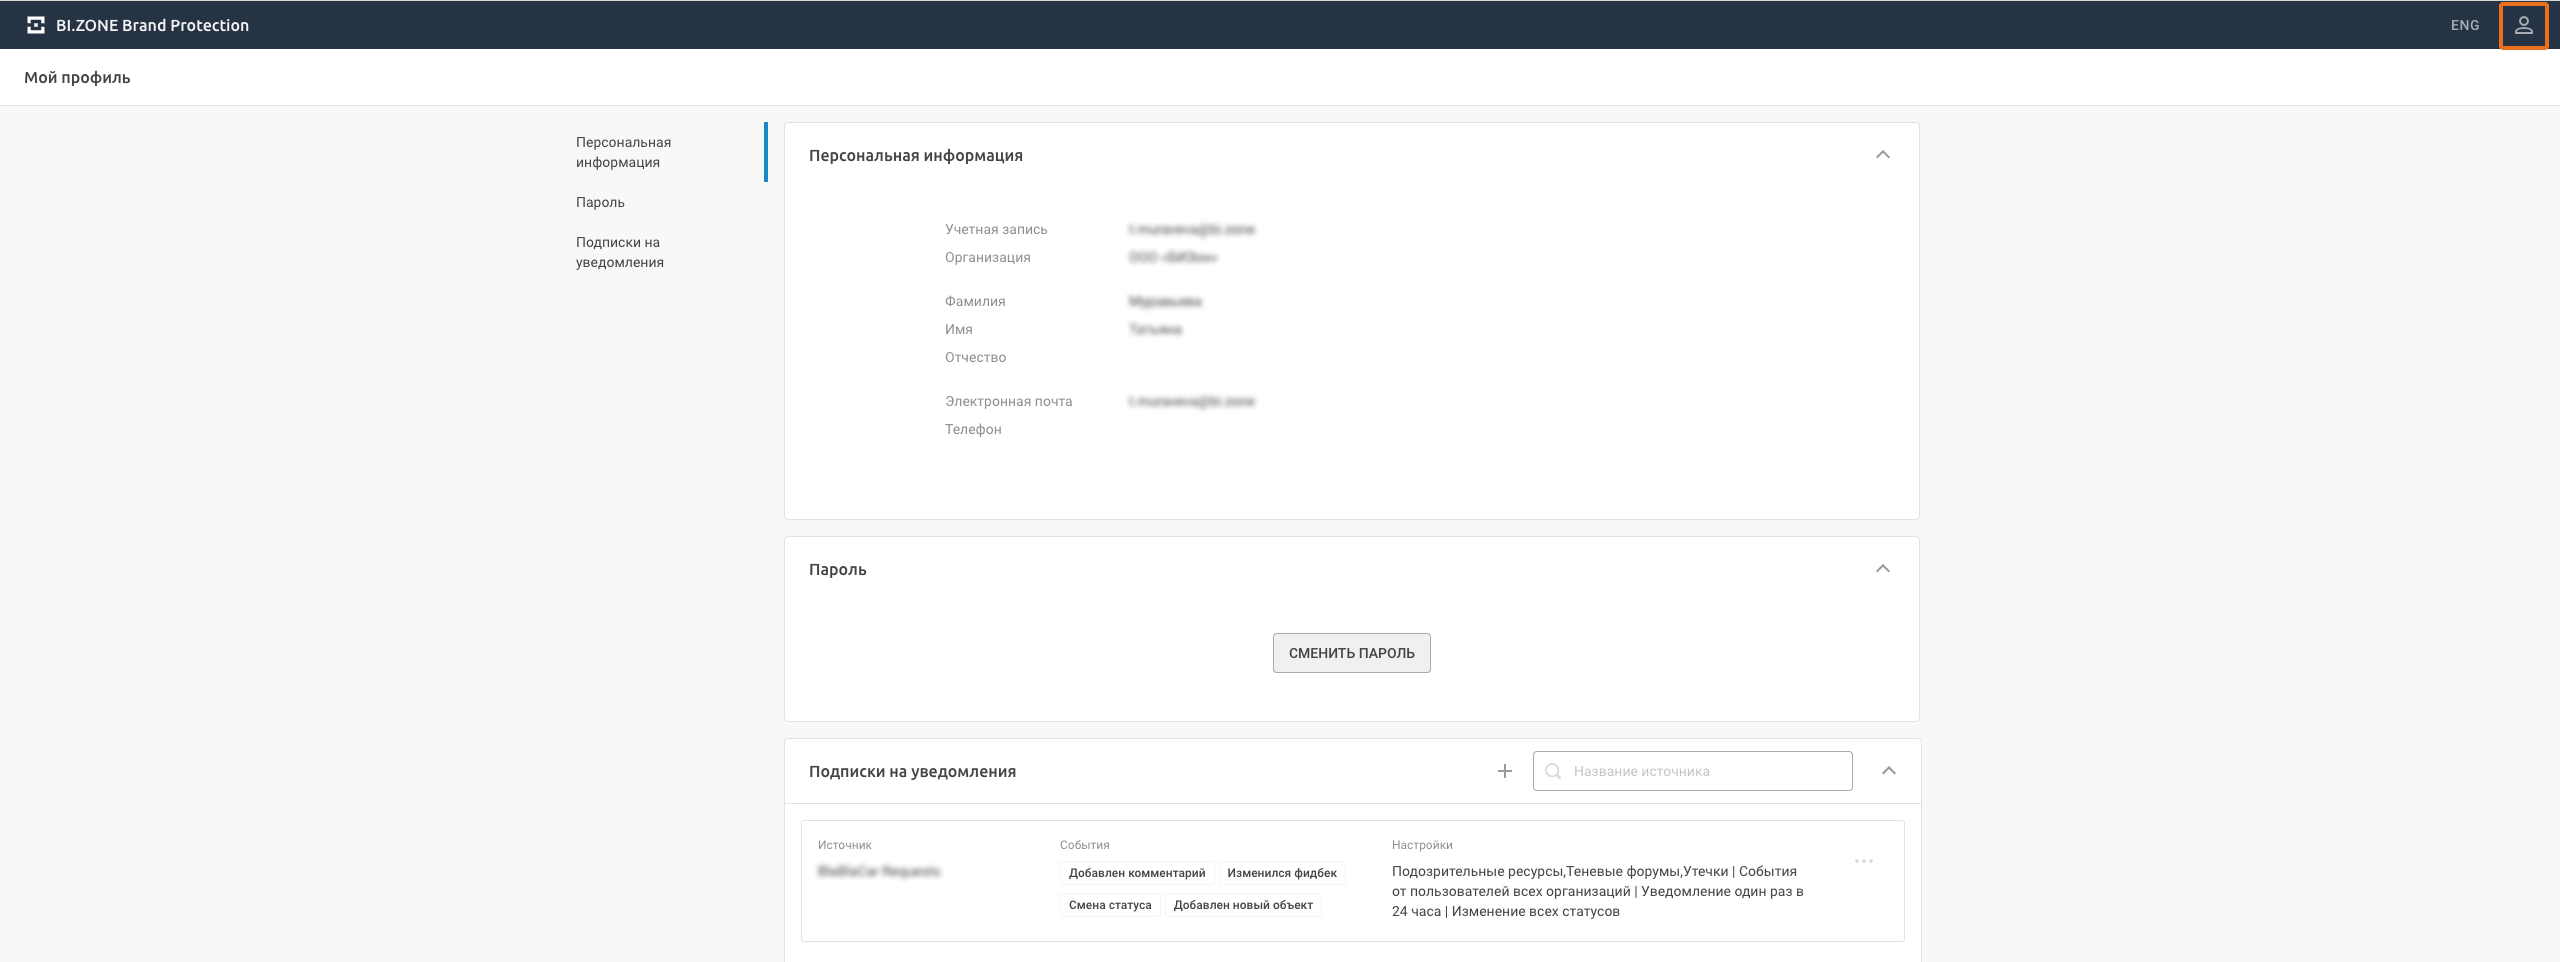Image resolution: width=2560 pixels, height=962 pixels.
Task: Click the Пароль section title in card
Action: pos(837,569)
